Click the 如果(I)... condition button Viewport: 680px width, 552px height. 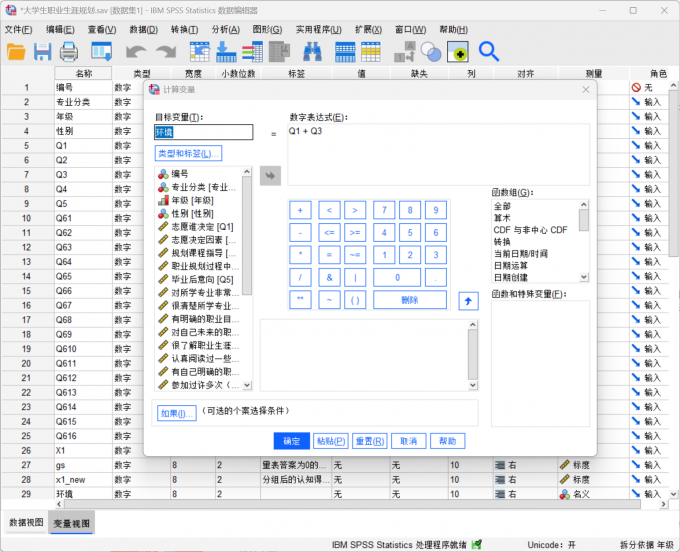(177, 413)
